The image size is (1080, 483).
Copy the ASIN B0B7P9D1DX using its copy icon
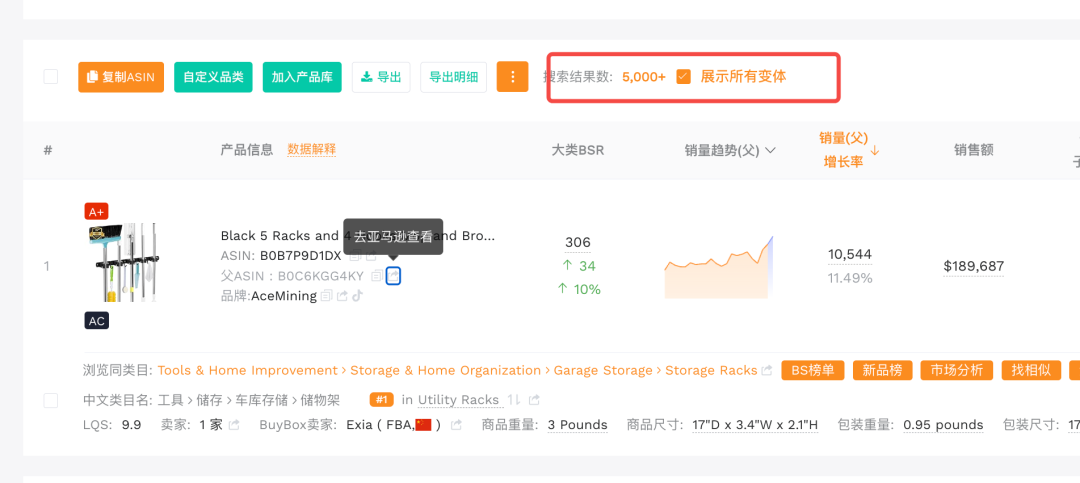click(x=355, y=256)
